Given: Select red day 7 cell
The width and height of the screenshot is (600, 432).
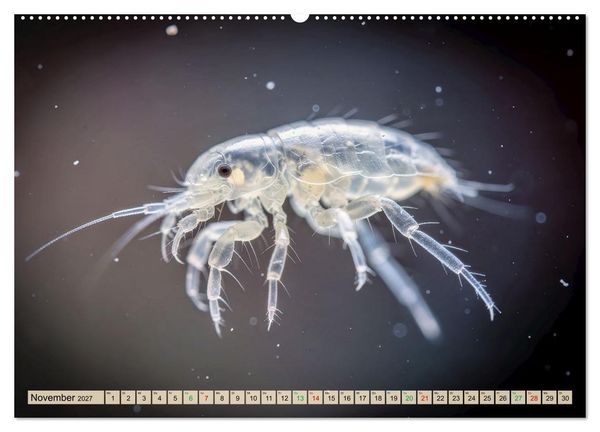Looking at the screenshot, I should pyautogui.click(x=206, y=398).
